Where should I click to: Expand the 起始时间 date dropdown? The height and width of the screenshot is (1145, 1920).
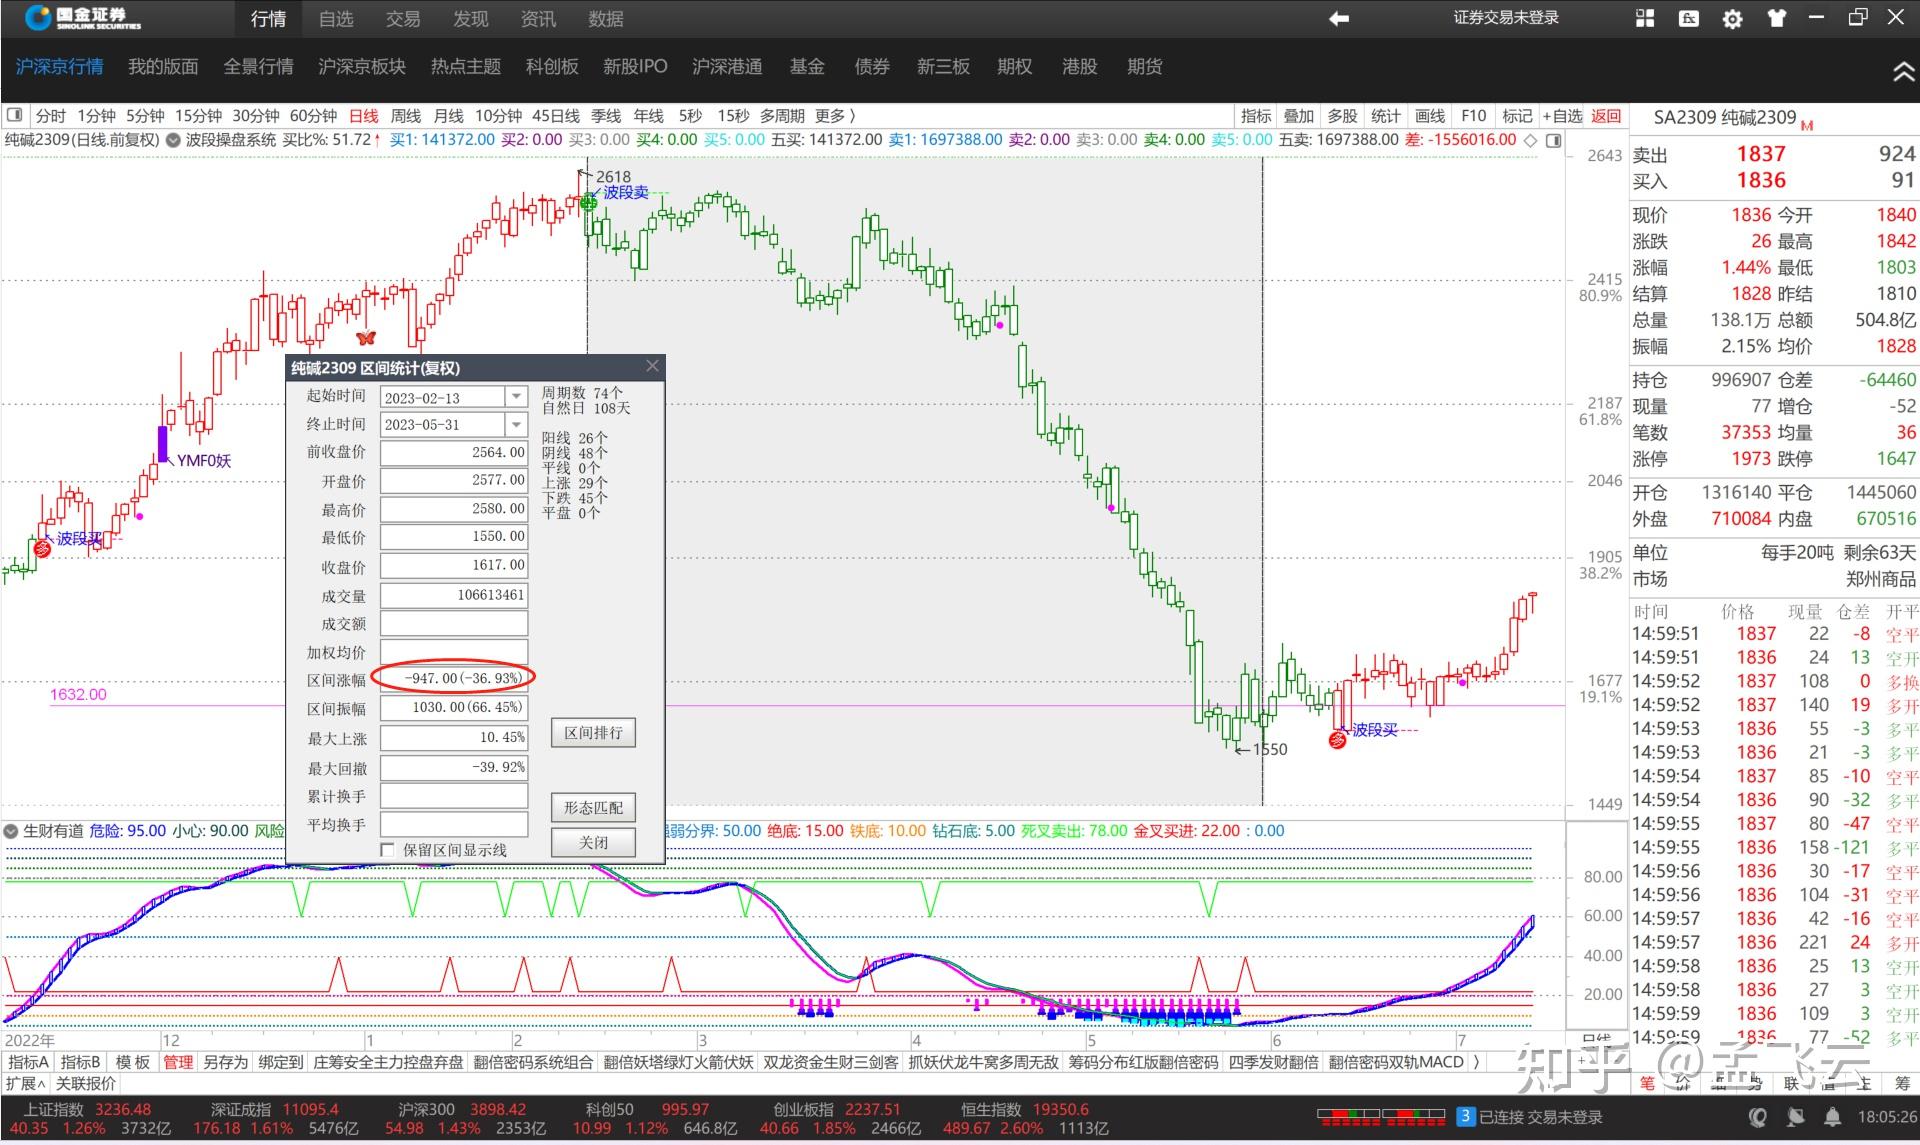[x=516, y=397]
